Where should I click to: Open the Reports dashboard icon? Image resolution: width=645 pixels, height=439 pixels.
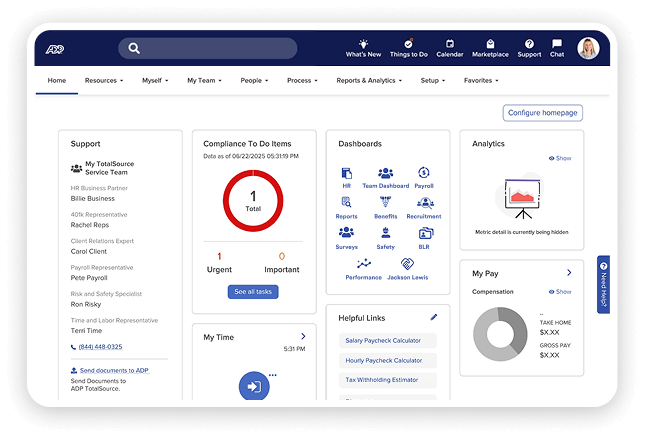(346, 202)
